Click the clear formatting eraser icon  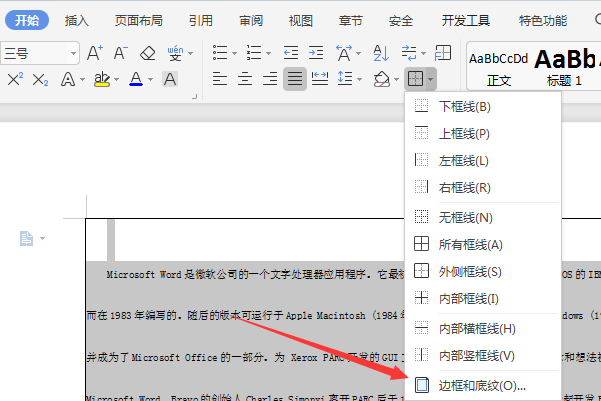pos(148,53)
